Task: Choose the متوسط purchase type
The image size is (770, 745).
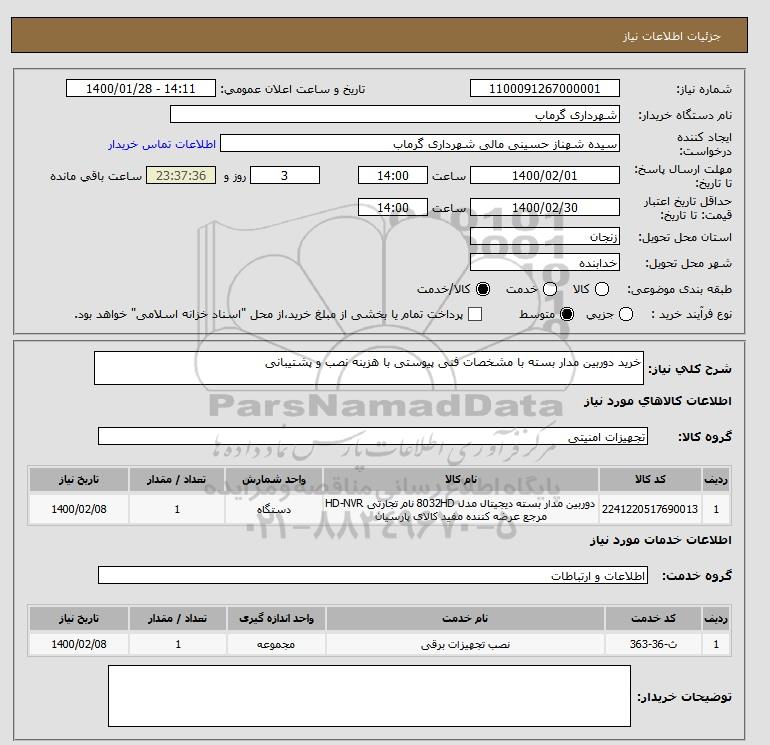Action: tap(567, 314)
